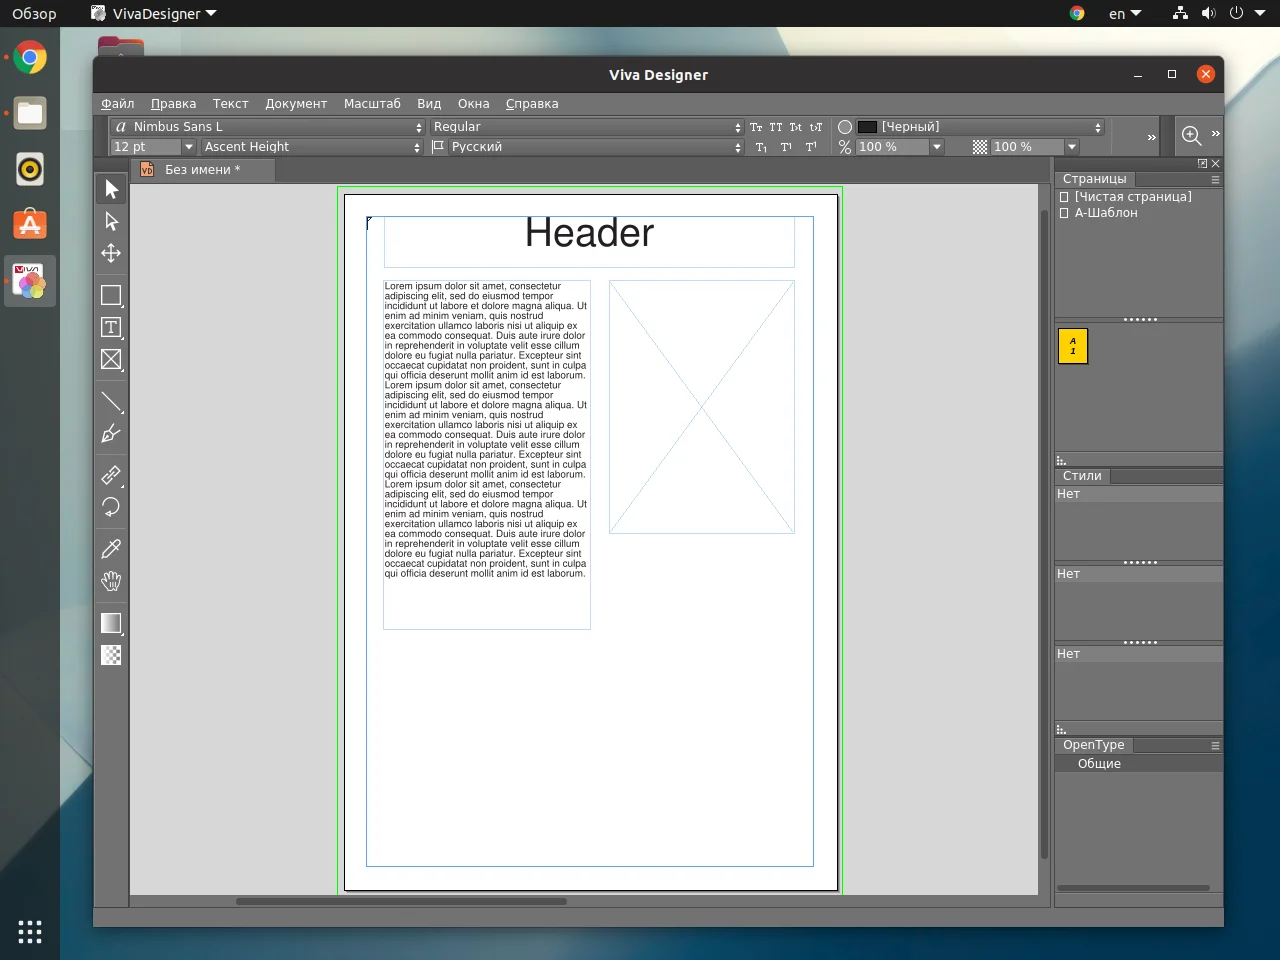1280x960 pixels.
Task: Select the Eyedropper tool
Action: [111, 549]
